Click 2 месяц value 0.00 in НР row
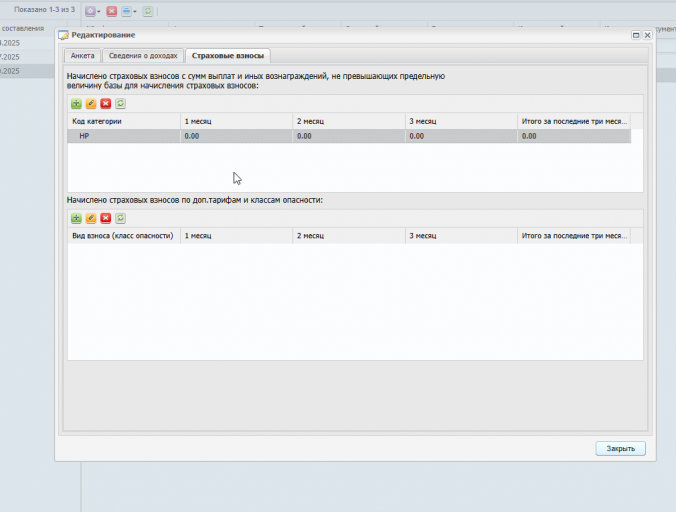Viewport: 676px width, 512px height. pos(349,136)
